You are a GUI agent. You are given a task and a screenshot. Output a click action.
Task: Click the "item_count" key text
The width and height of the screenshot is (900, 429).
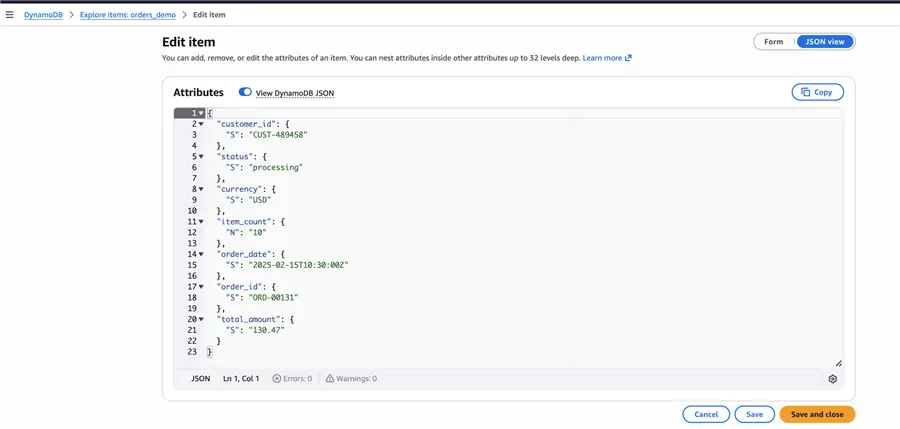[x=243, y=222]
